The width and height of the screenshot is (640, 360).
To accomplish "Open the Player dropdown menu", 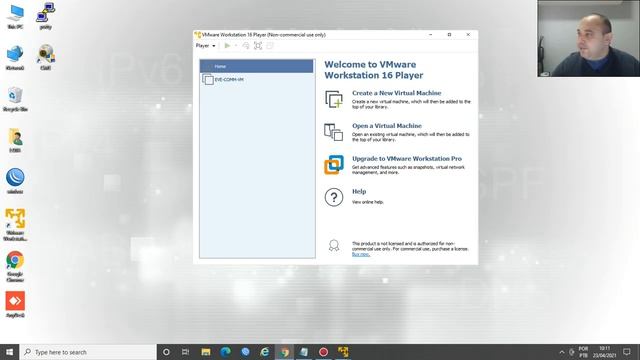I will pyautogui.click(x=205, y=46).
